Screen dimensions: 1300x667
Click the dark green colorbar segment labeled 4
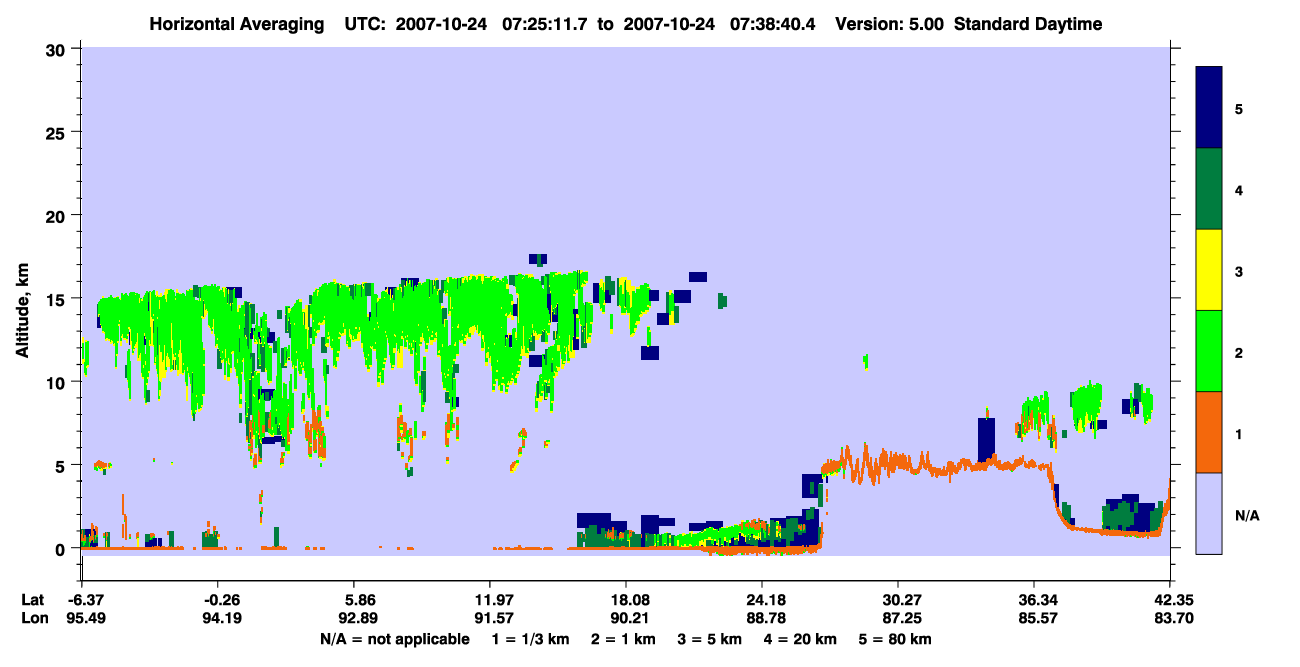click(1209, 189)
